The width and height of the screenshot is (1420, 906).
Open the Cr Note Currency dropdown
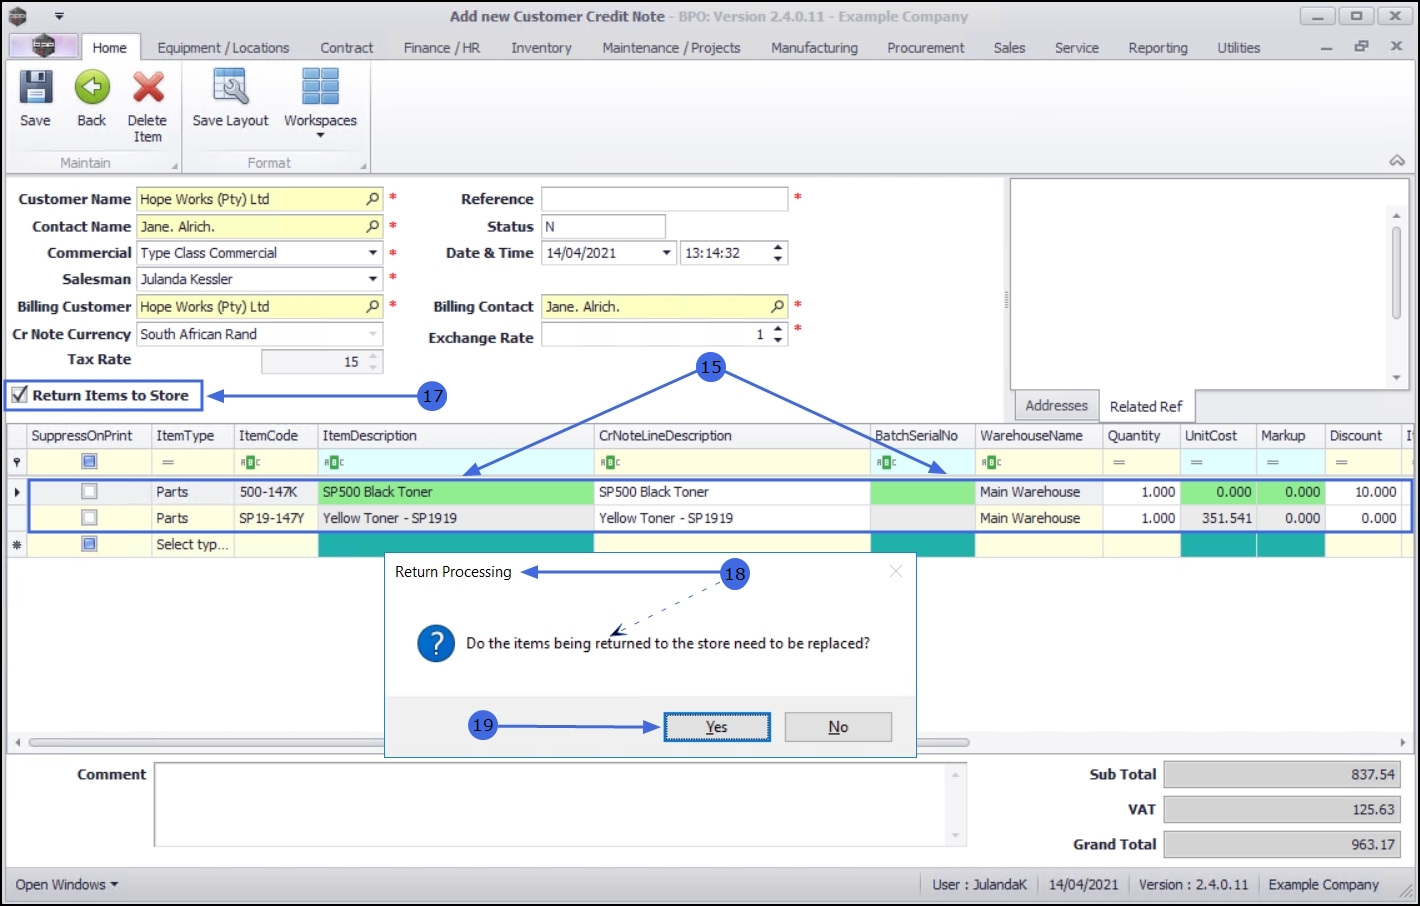[x=373, y=334]
